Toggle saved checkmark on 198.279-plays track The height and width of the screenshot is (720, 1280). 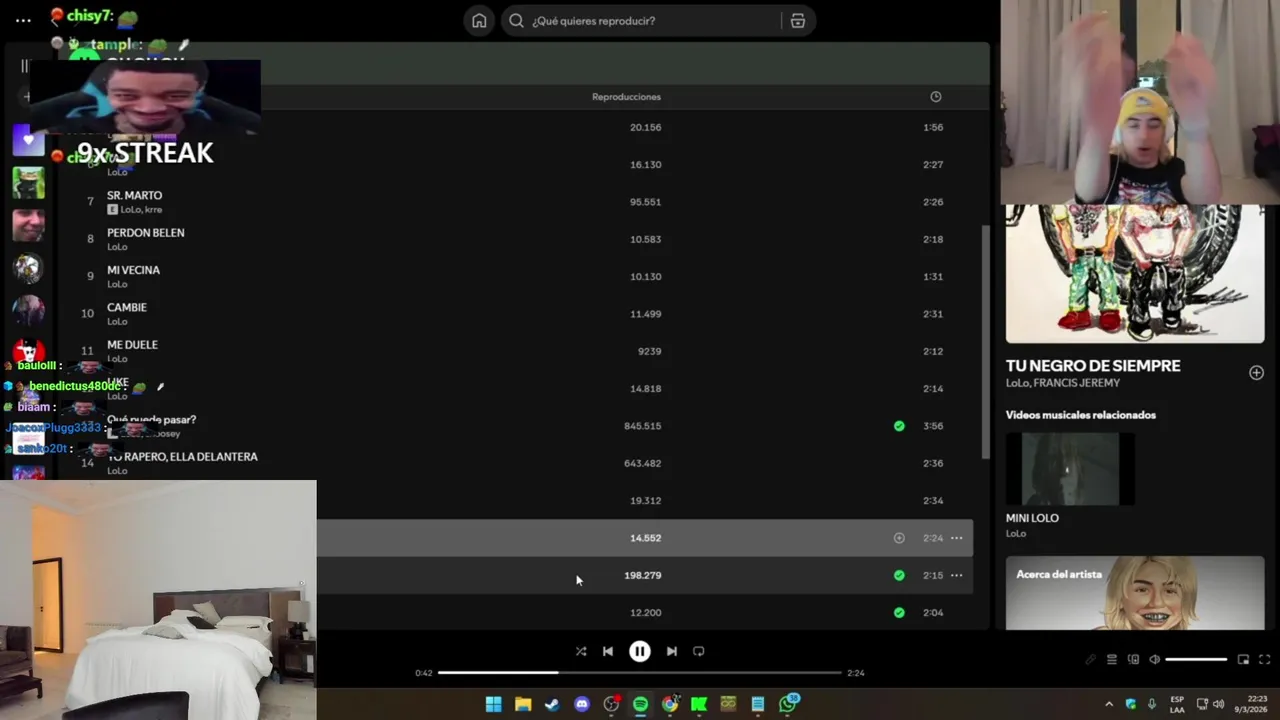(899, 575)
